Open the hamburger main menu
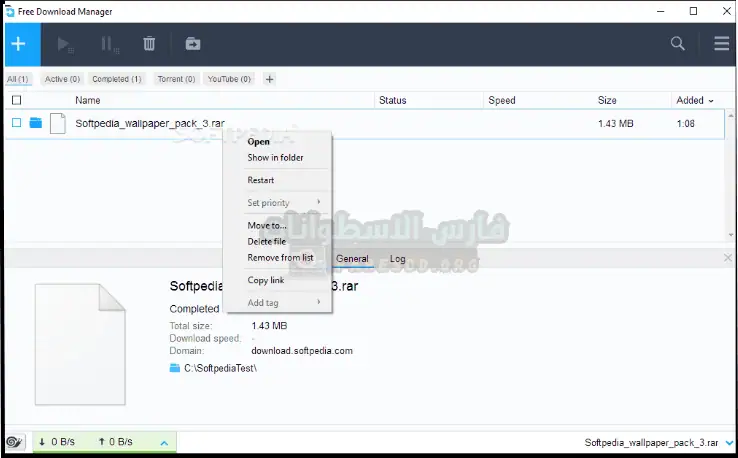The width and height of the screenshot is (738, 458). [720, 44]
